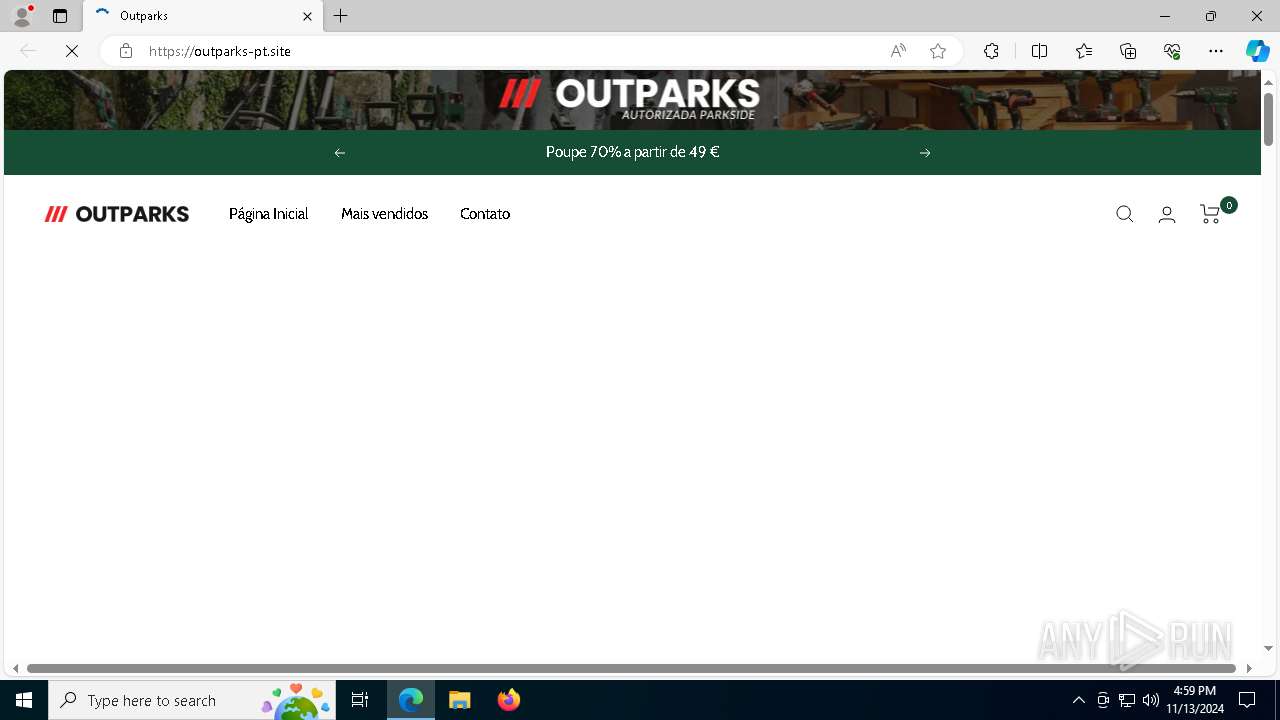Viewport: 1280px width, 720px height.
Task: Open File Explorer from taskbar
Action: coord(460,700)
